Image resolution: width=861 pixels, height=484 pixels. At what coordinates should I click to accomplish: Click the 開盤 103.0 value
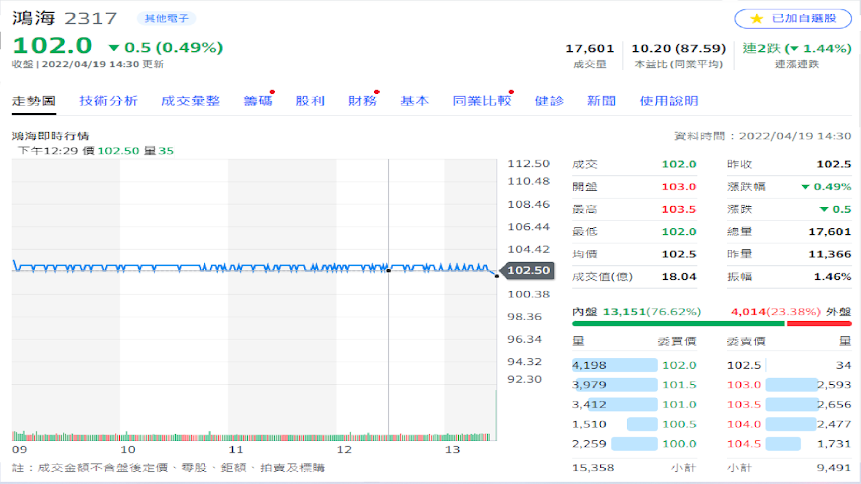[x=679, y=187]
